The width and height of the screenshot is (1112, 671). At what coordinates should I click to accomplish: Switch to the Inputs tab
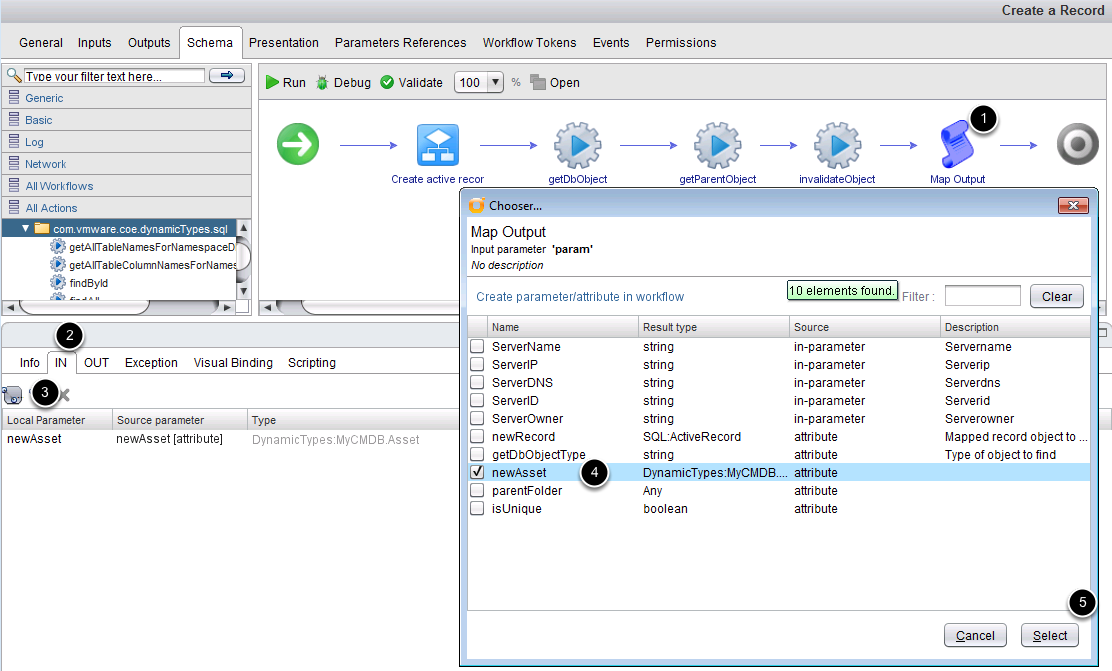point(94,43)
